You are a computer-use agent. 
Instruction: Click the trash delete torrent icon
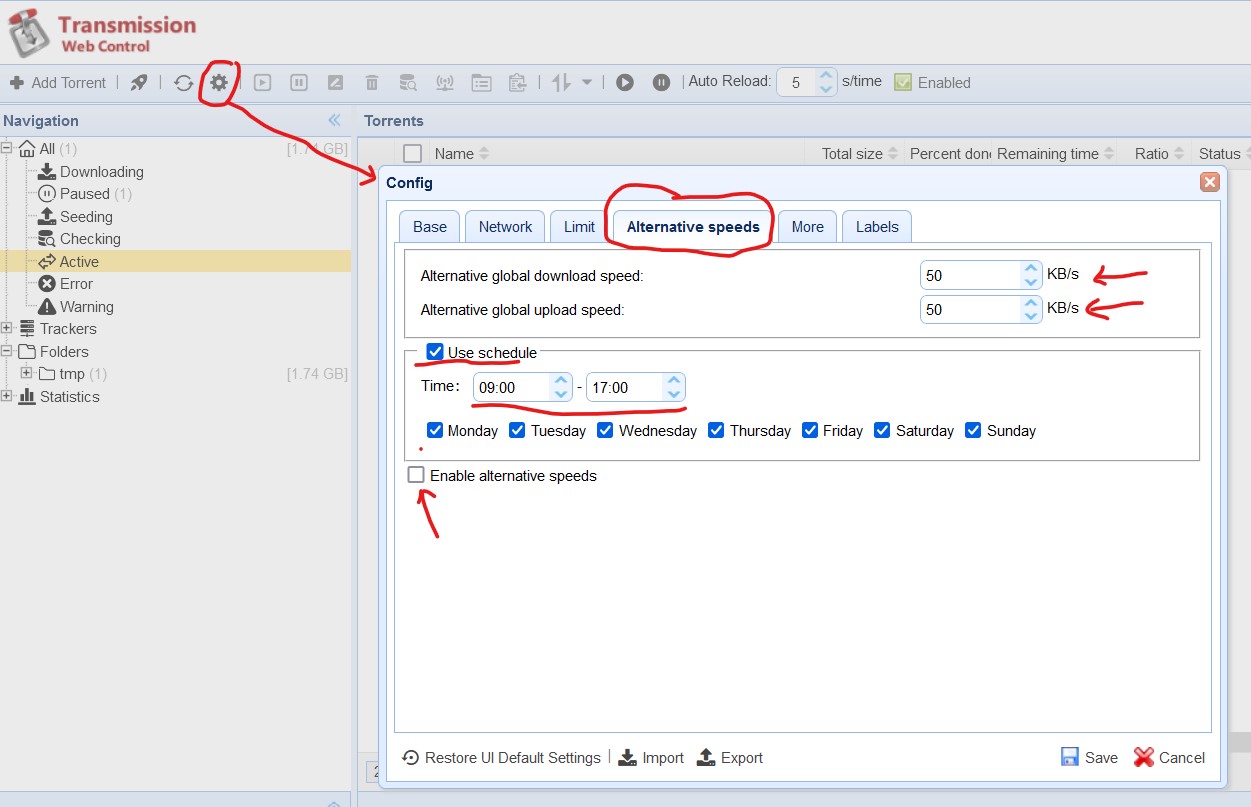coord(371,83)
